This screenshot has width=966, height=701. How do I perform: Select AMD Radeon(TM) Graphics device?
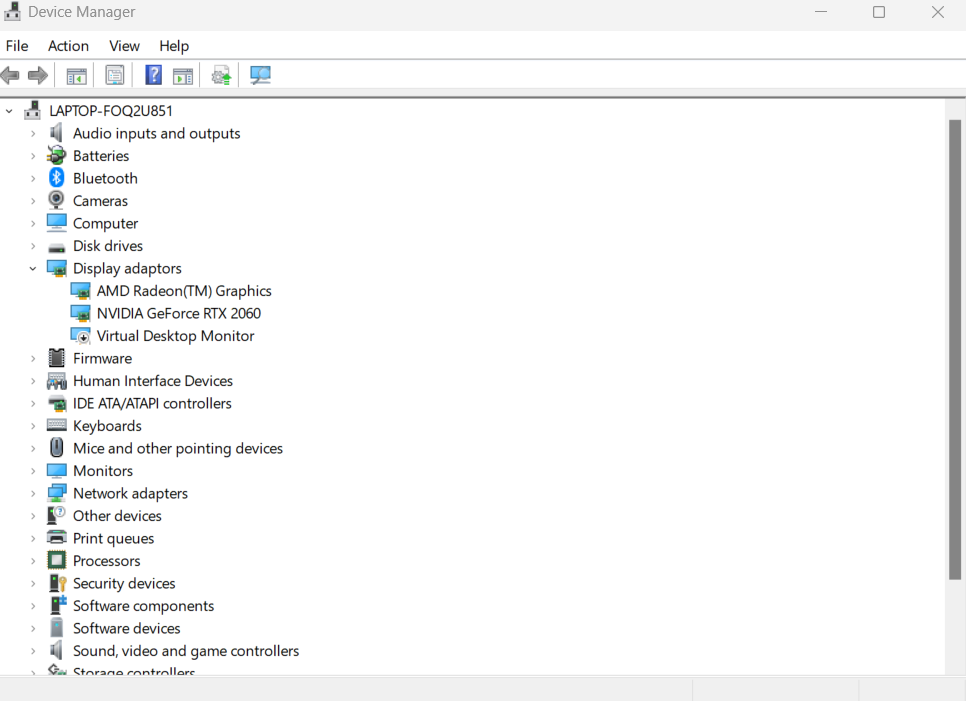[x=184, y=291]
